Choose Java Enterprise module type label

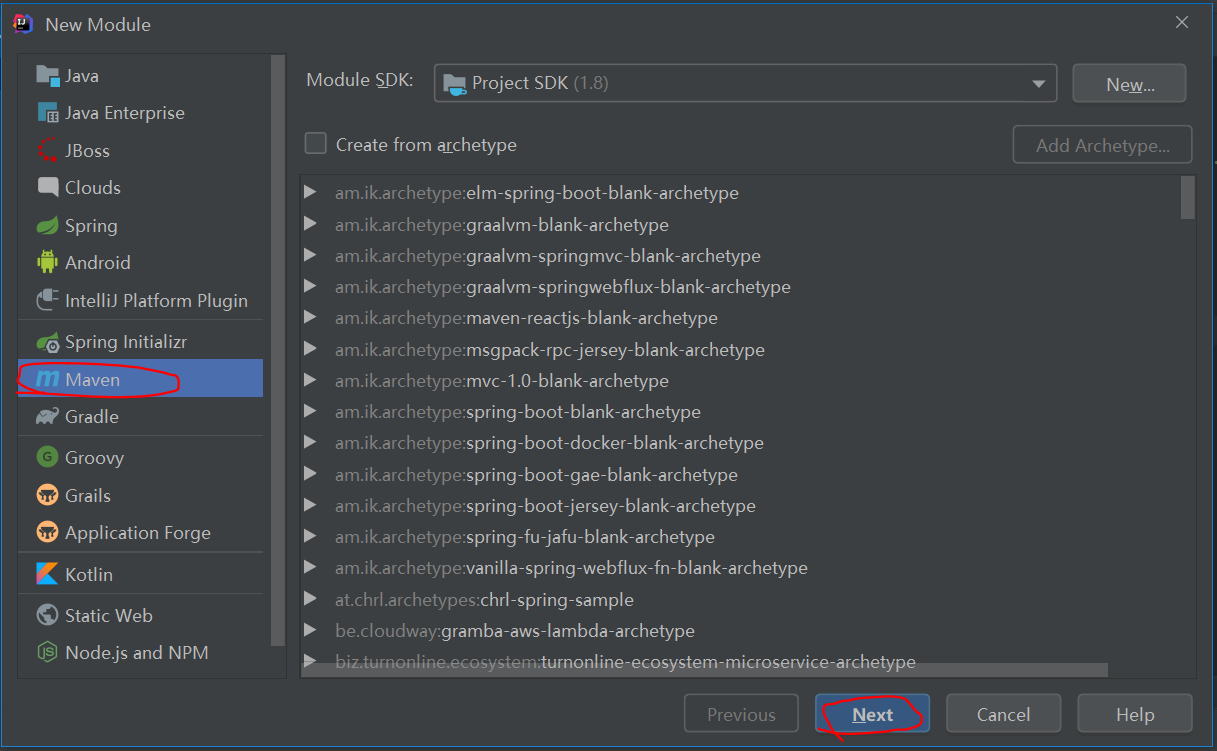pyautogui.click(x=125, y=113)
